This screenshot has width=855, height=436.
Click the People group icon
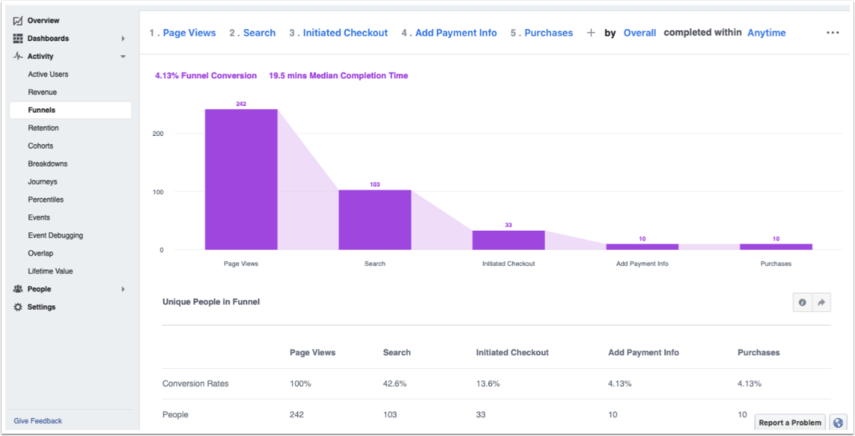tap(18, 289)
